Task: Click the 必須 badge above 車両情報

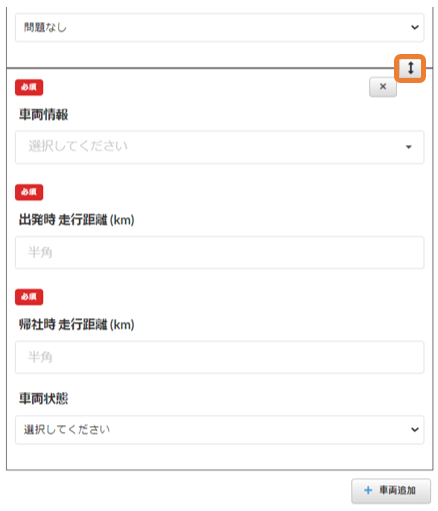Action: 29,87
